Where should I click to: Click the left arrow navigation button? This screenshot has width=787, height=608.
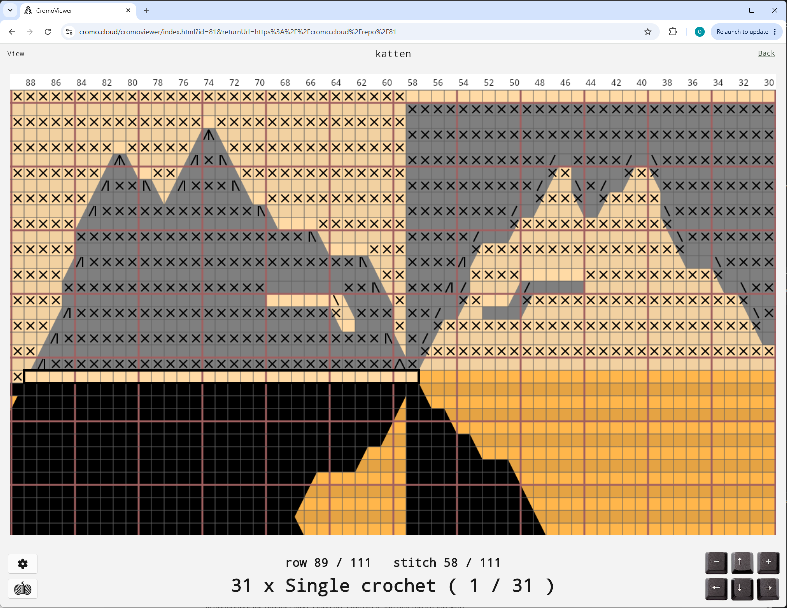[x=716, y=588]
